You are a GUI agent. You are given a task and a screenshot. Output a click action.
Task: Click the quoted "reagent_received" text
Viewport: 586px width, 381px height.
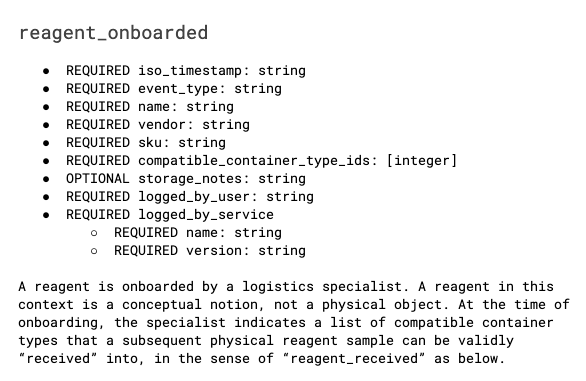[x=354, y=359]
